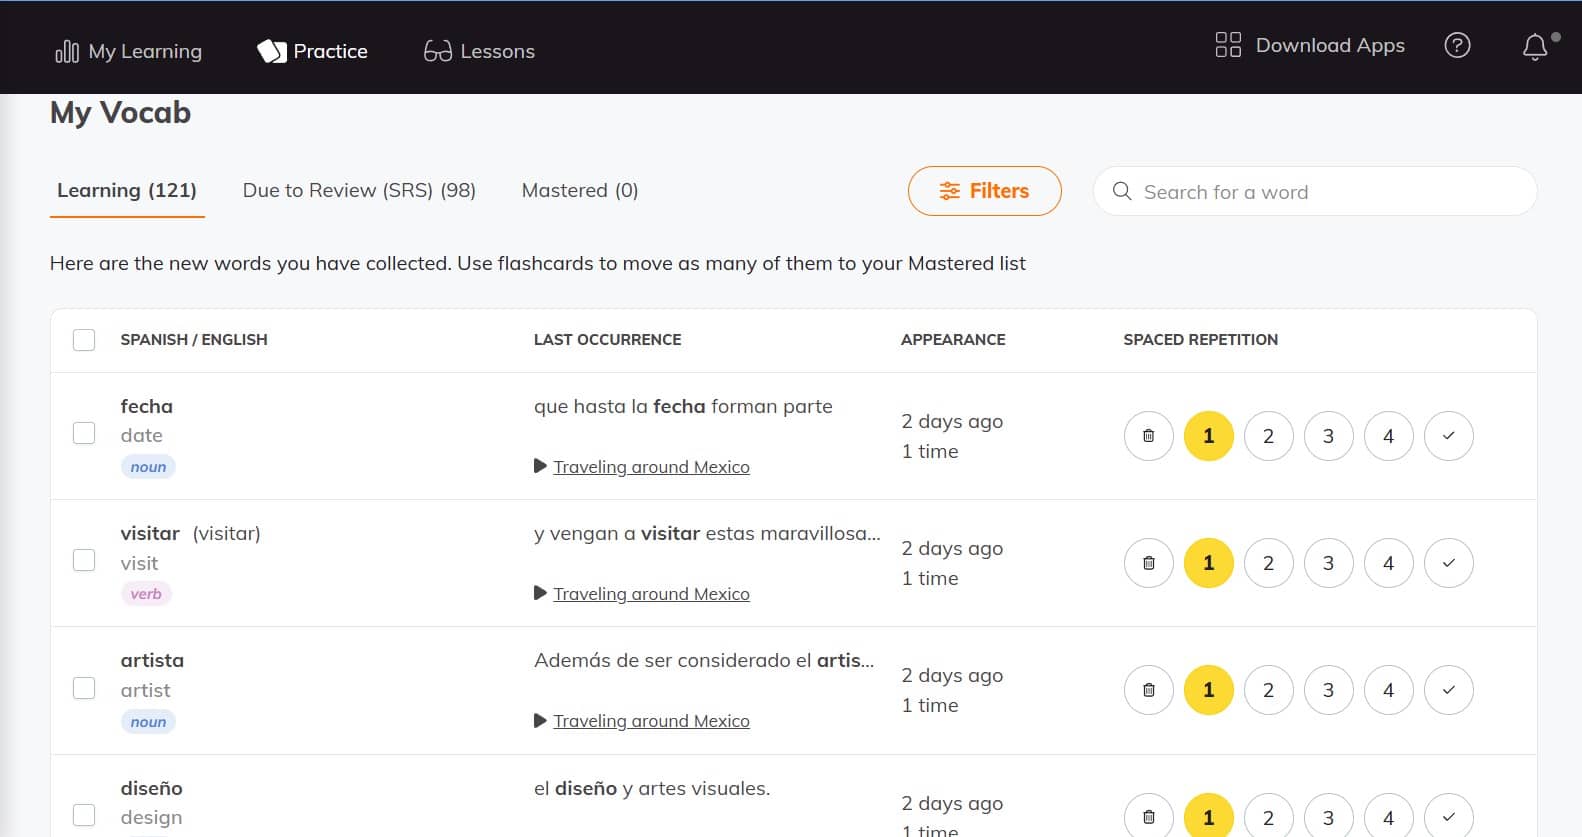Open the Filters options
This screenshot has width=1582, height=837.
coord(984,191)
